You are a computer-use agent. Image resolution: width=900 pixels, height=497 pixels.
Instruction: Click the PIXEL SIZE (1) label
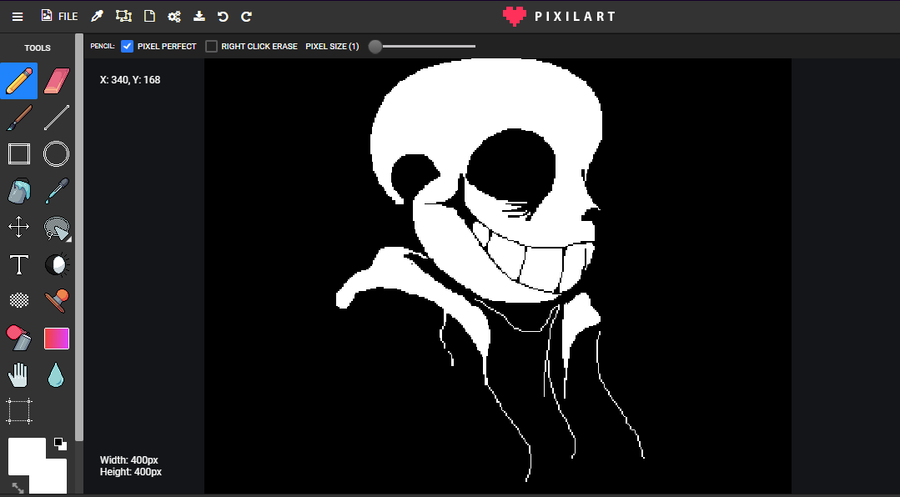[332, 46]
